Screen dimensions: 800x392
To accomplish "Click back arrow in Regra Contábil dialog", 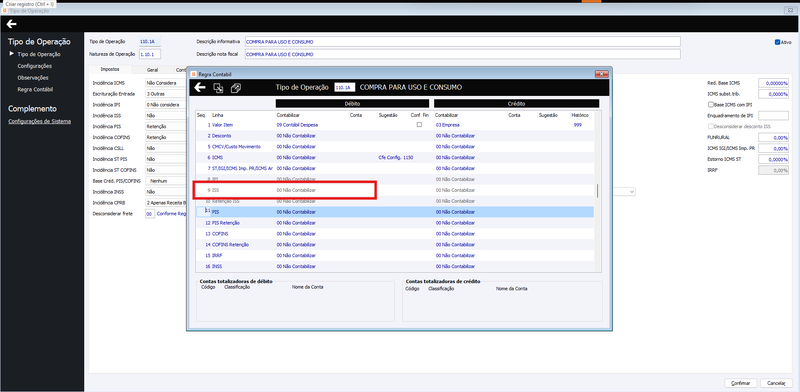I will pyautogui.click(x=199, y=87).
